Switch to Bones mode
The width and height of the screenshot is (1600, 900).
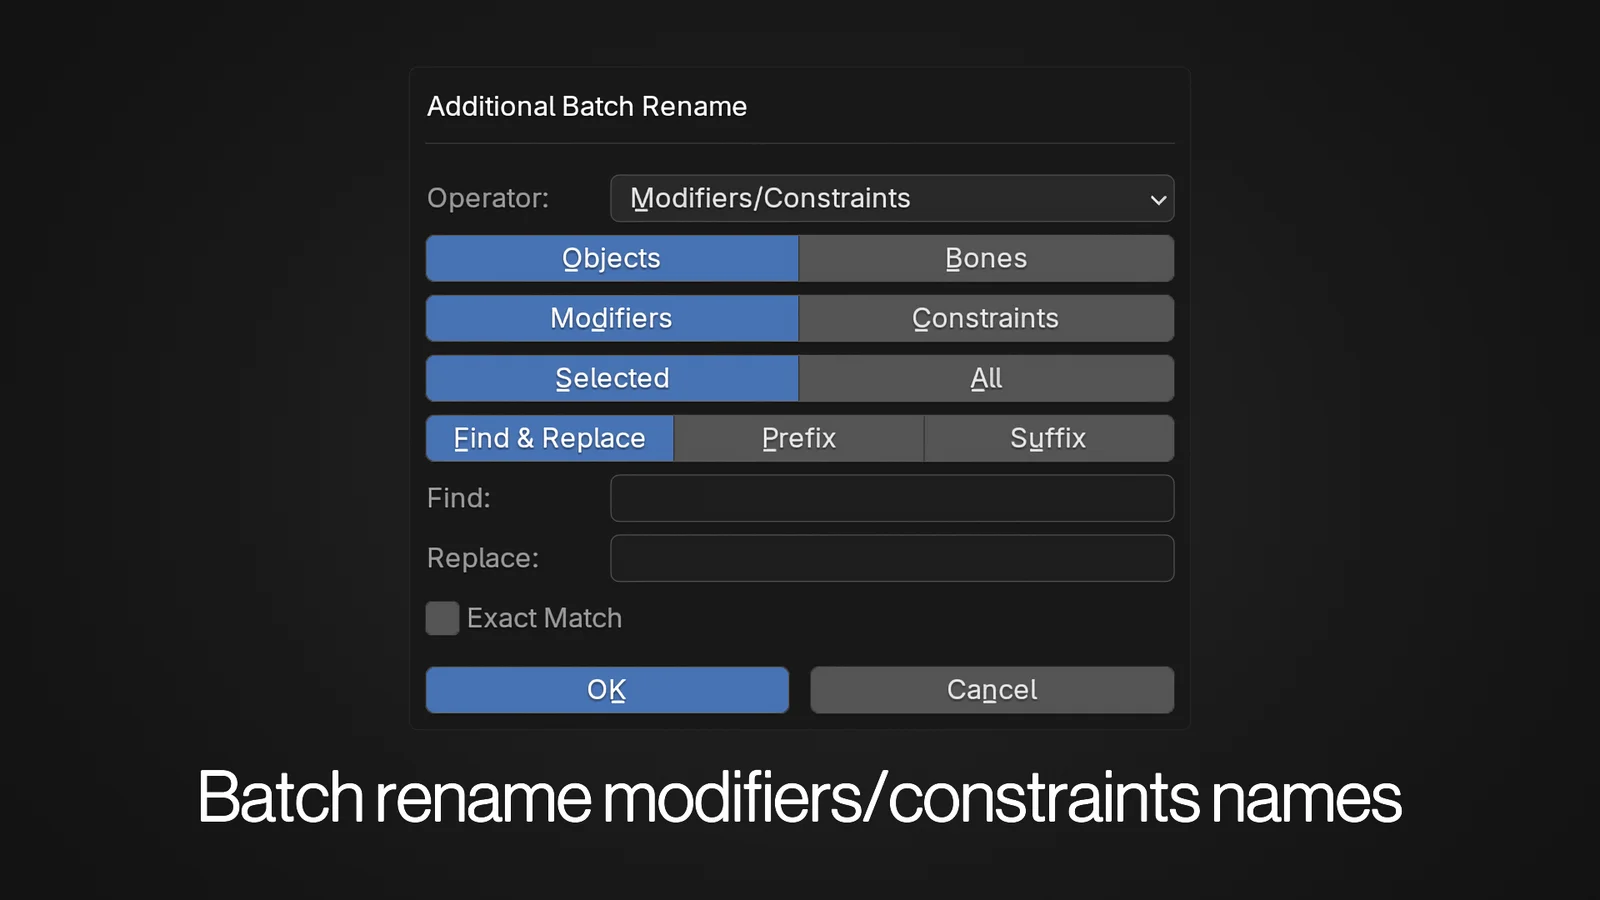pos(986,258)
